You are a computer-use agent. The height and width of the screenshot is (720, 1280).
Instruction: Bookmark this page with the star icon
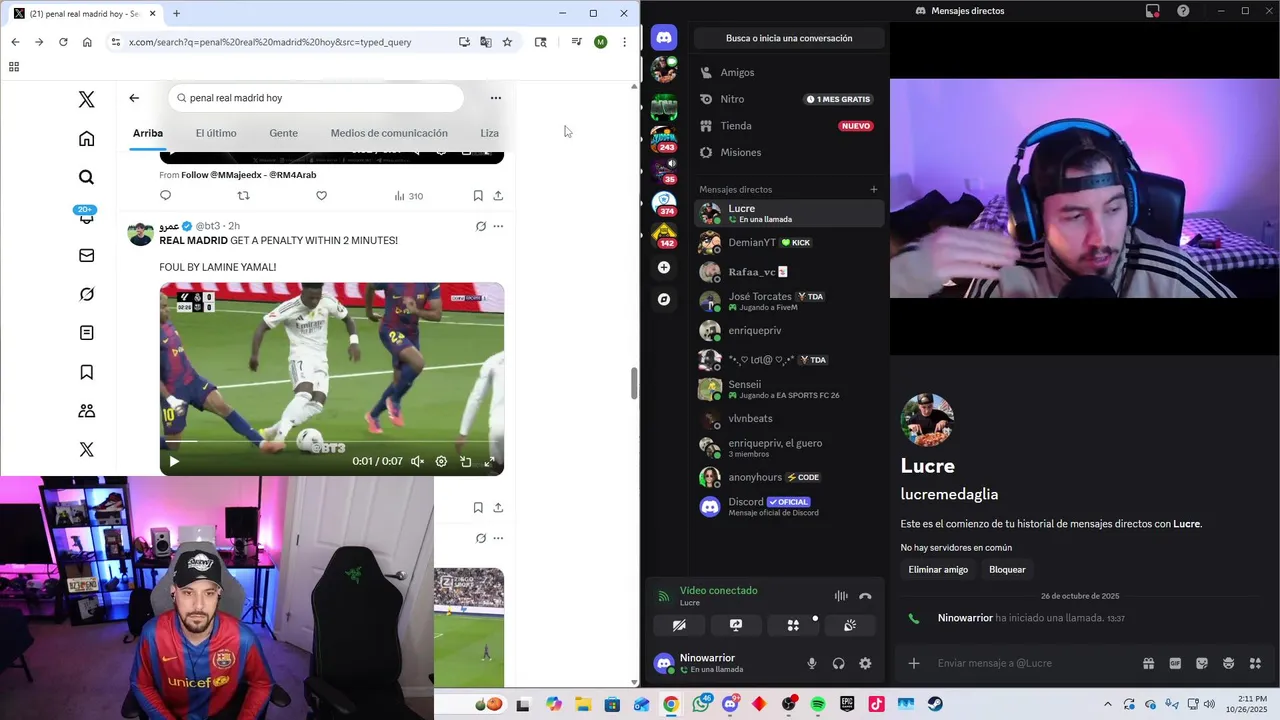tap(507, 42)
